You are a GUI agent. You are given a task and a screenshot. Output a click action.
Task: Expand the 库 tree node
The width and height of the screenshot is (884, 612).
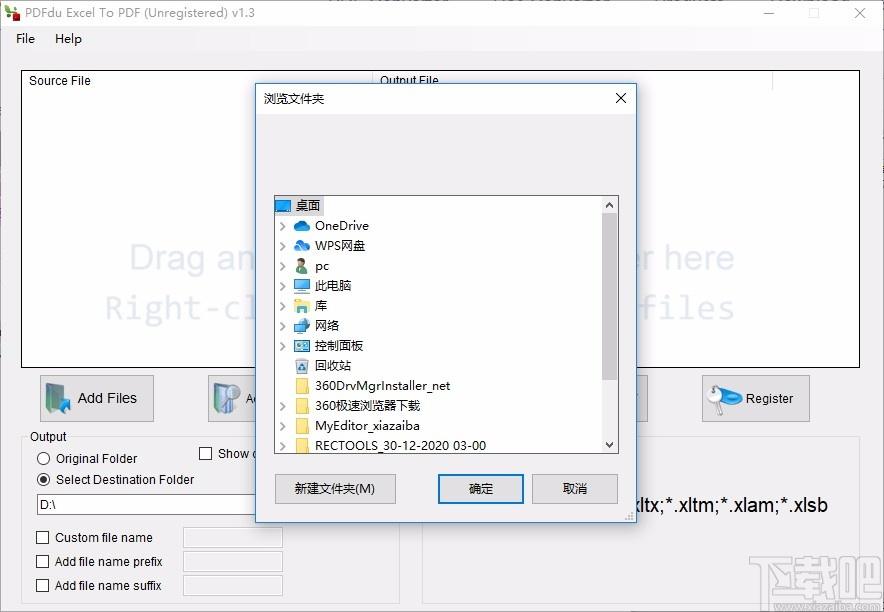pos(283,306)
